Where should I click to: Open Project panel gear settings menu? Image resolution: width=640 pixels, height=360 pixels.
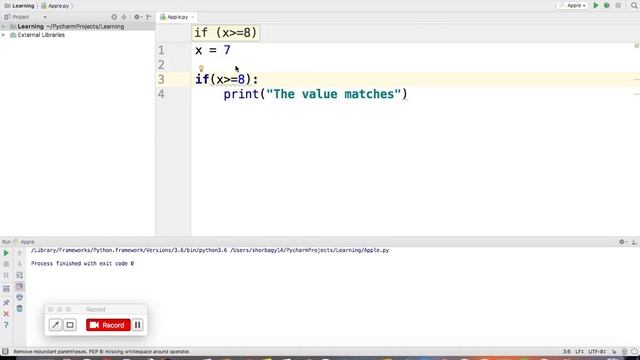(x=138, y=17)
